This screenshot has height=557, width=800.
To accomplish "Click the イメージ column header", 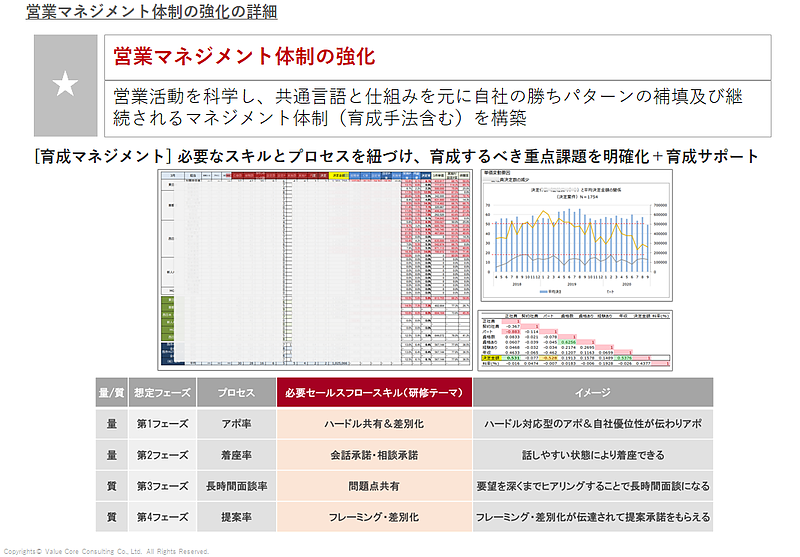I will tap(593, 392).
